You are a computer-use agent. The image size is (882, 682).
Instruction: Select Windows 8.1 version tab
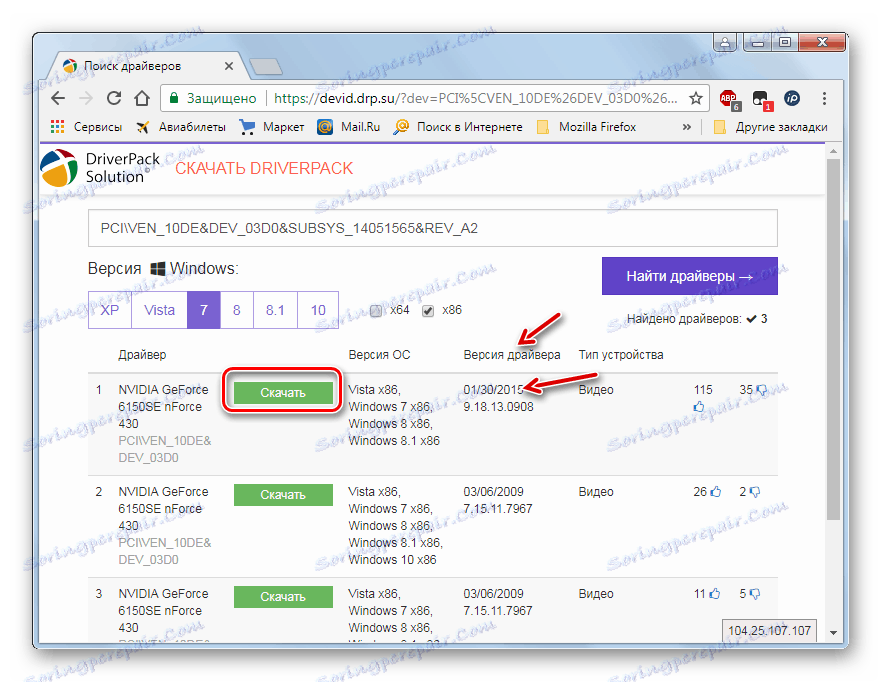click(275, 310)
